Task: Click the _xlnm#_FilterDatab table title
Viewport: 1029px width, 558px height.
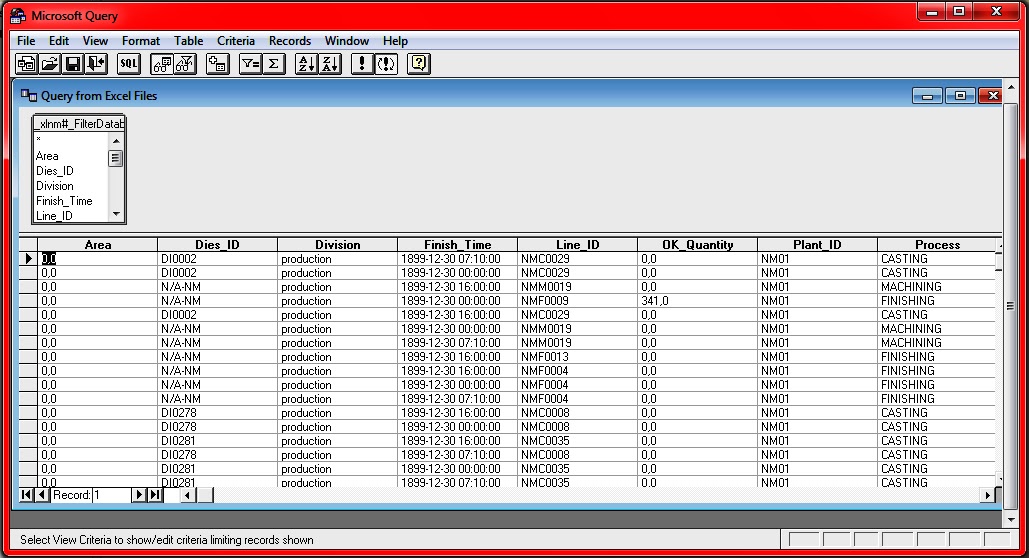Action: [x=79, y=123]
